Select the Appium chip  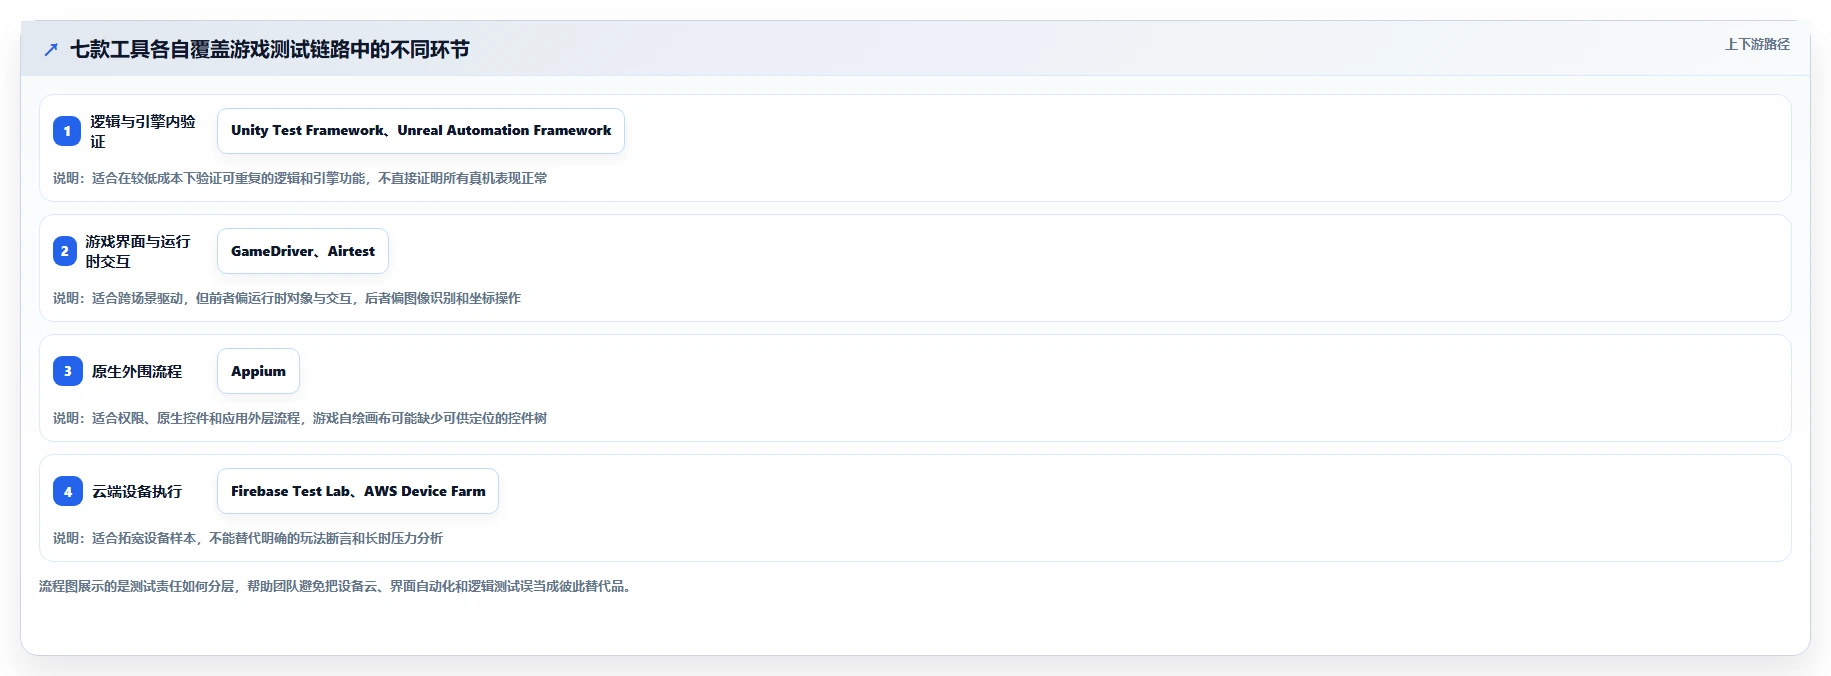(x=258, y=371)
